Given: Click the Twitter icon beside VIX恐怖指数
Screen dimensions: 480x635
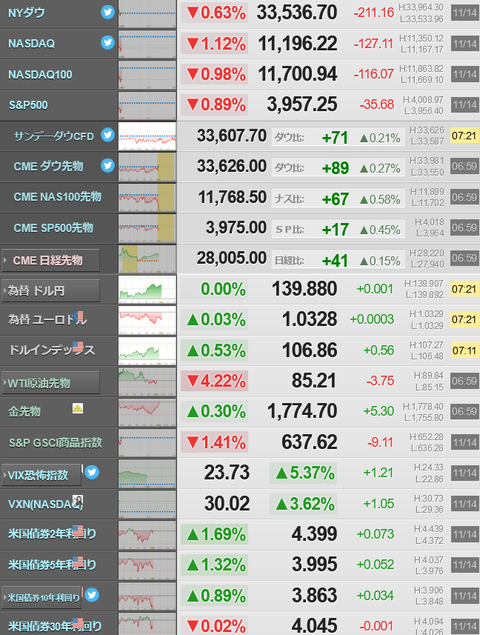Looking at the screenshot, I should tap(92, 472).
